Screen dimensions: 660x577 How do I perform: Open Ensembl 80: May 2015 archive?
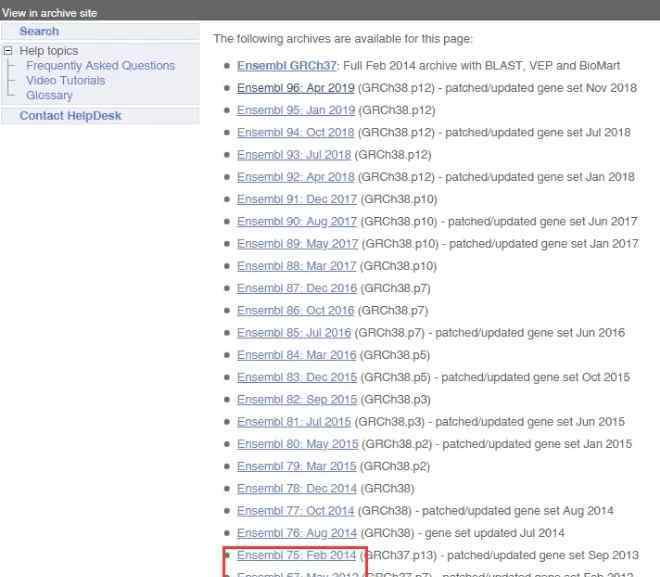[x=298, y=444]
